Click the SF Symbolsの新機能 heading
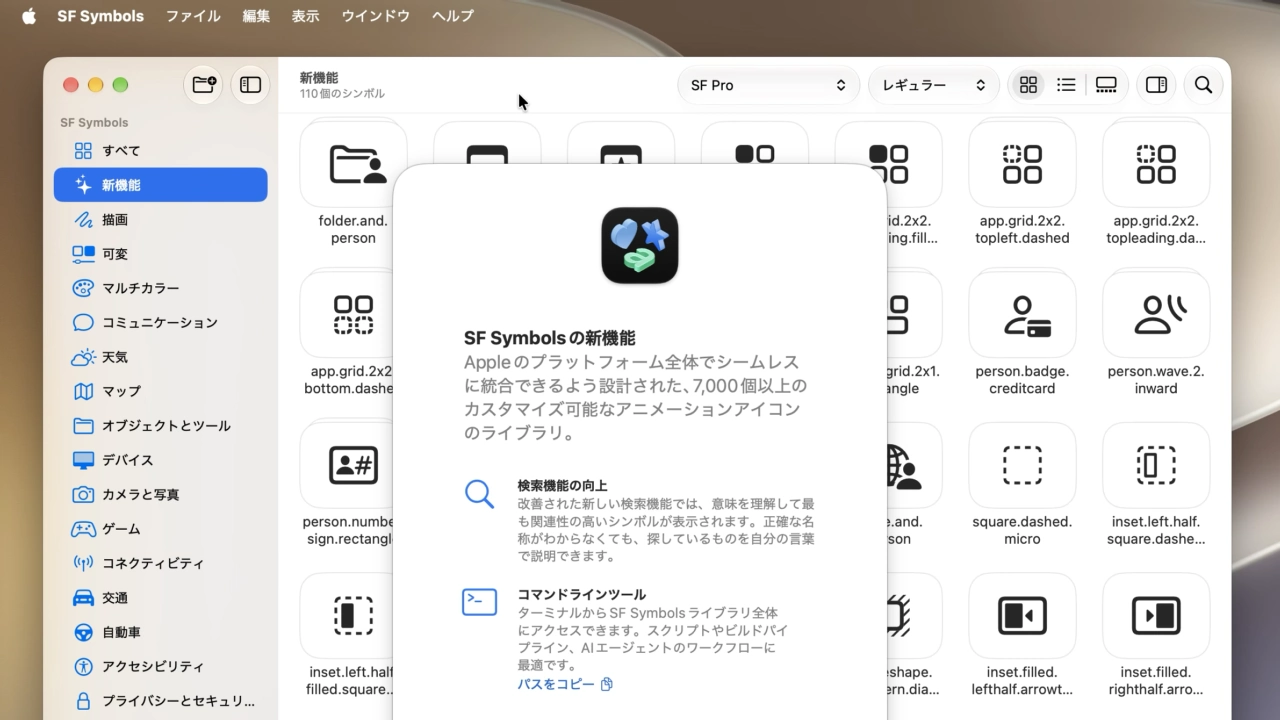This screenshot has height=720, width=1280. (549, 338)
